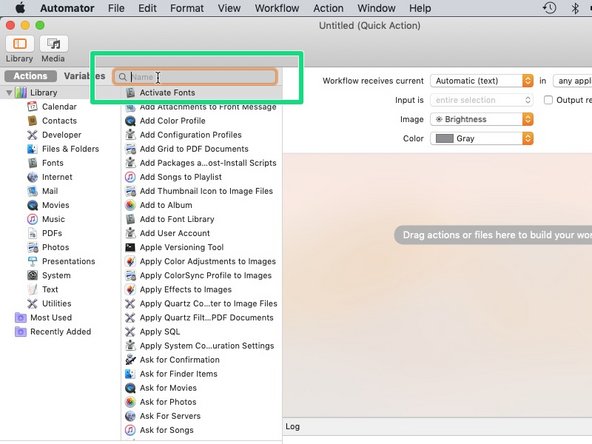
Task: Select the Developer library category icon
Action: tap(32, 135)
